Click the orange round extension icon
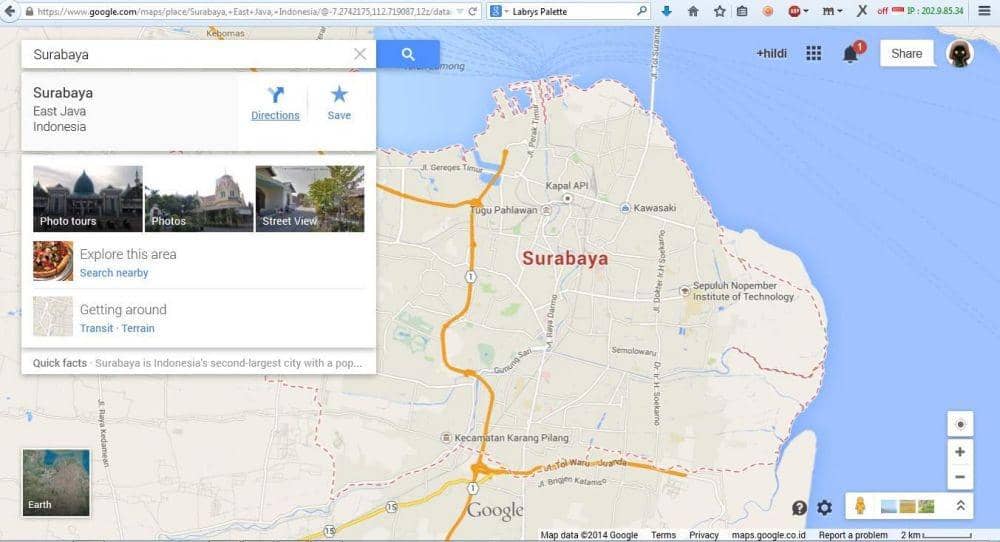 point(768,11)
